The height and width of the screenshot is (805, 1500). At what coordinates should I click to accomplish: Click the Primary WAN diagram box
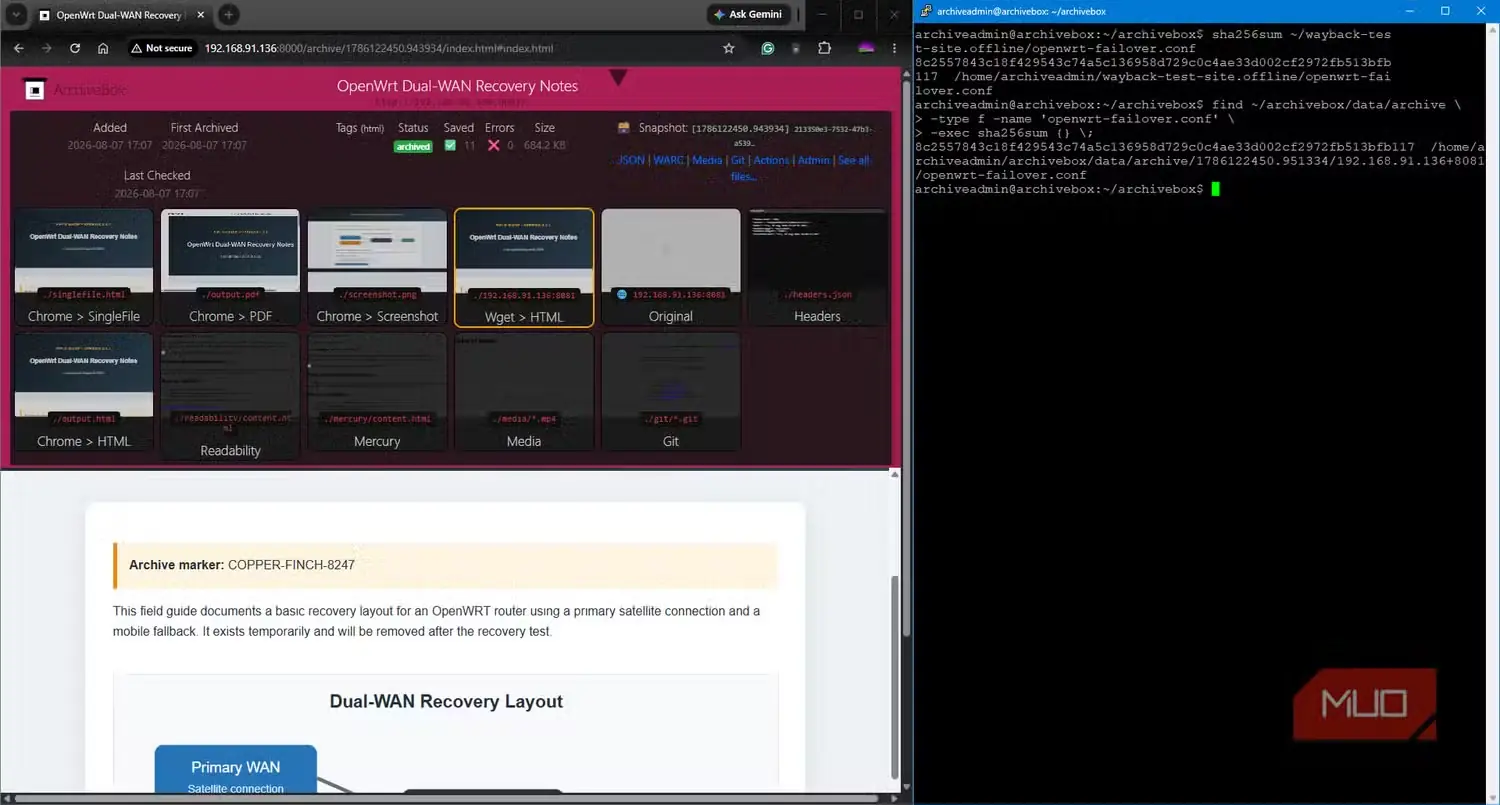click(x=236, y=770)
